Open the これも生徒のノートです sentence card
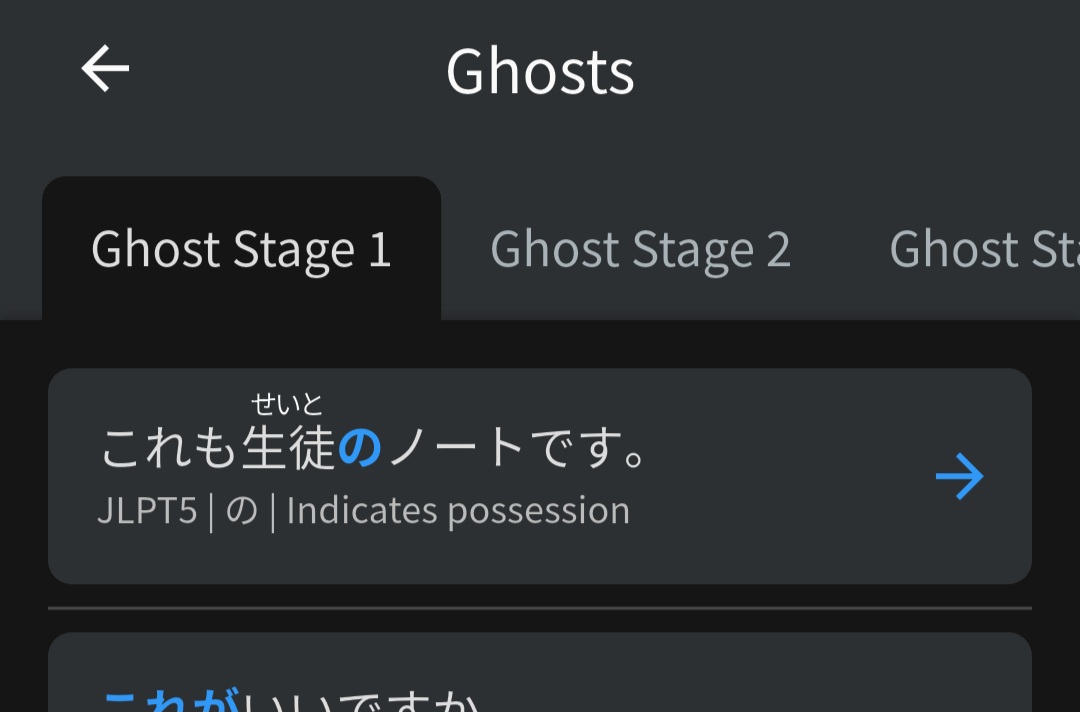 pyautogui.click(x=540, y=476)
